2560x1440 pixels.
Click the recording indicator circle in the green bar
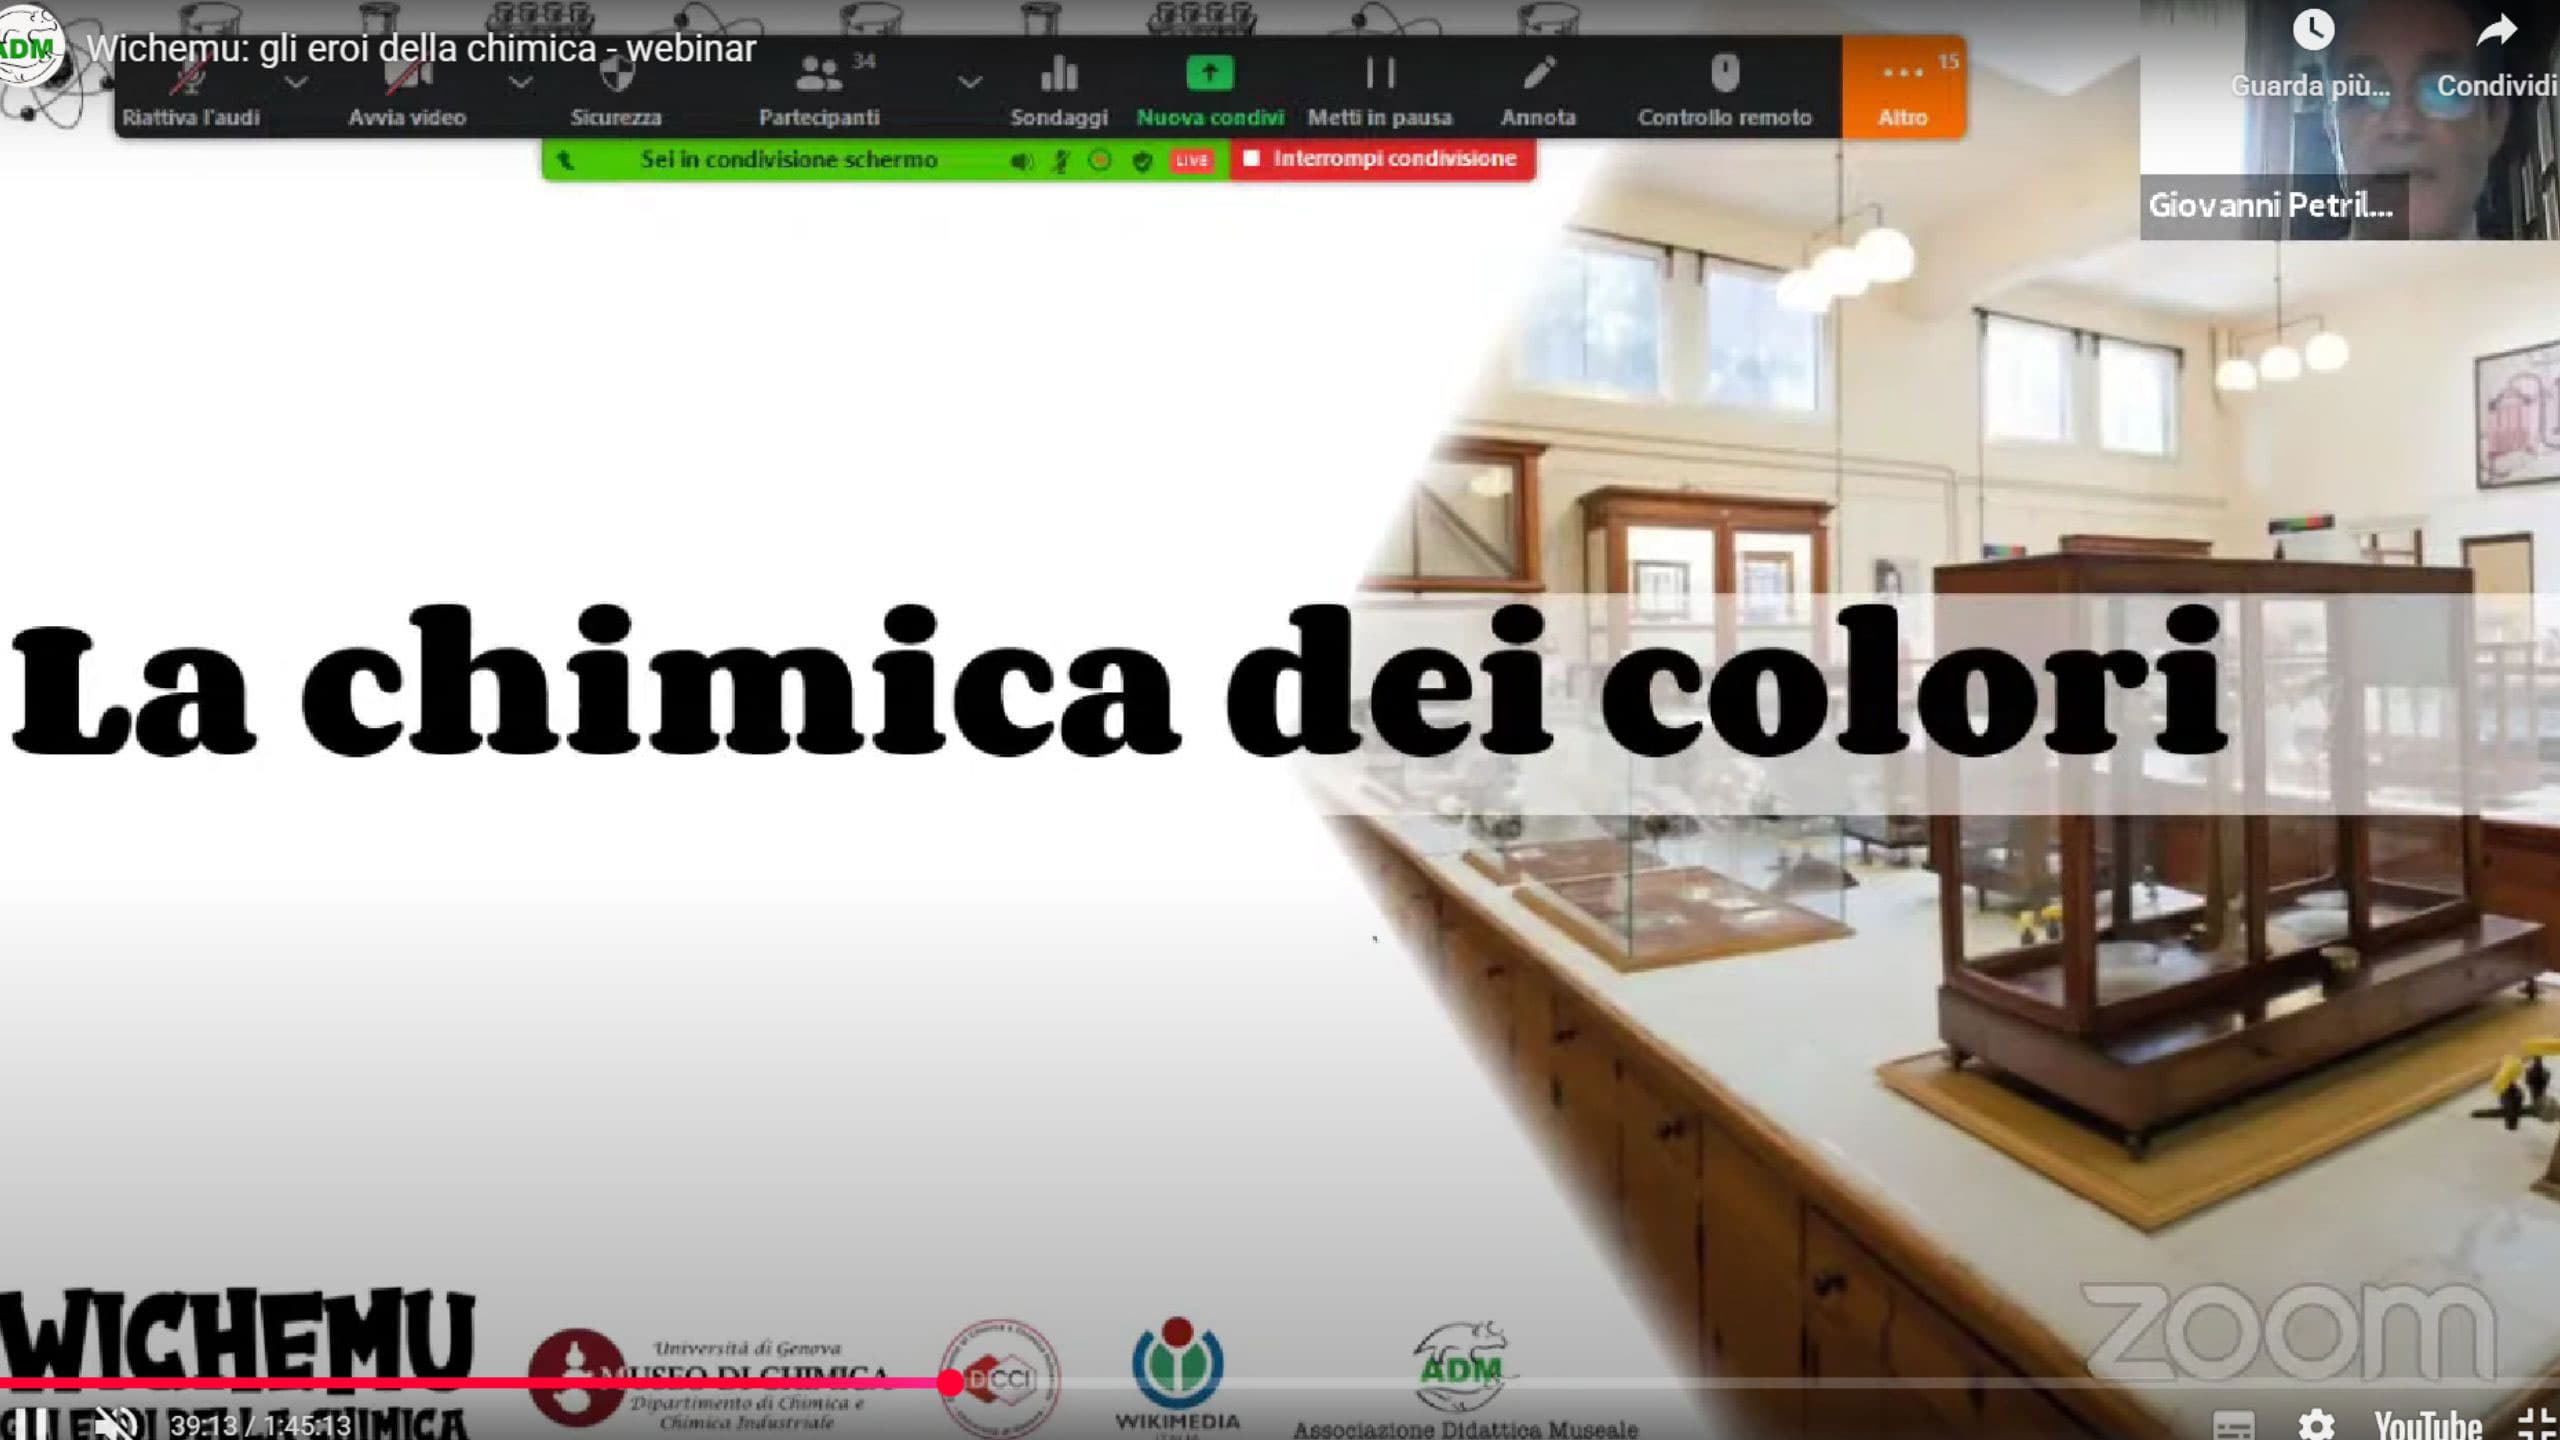pos(1100,160)
